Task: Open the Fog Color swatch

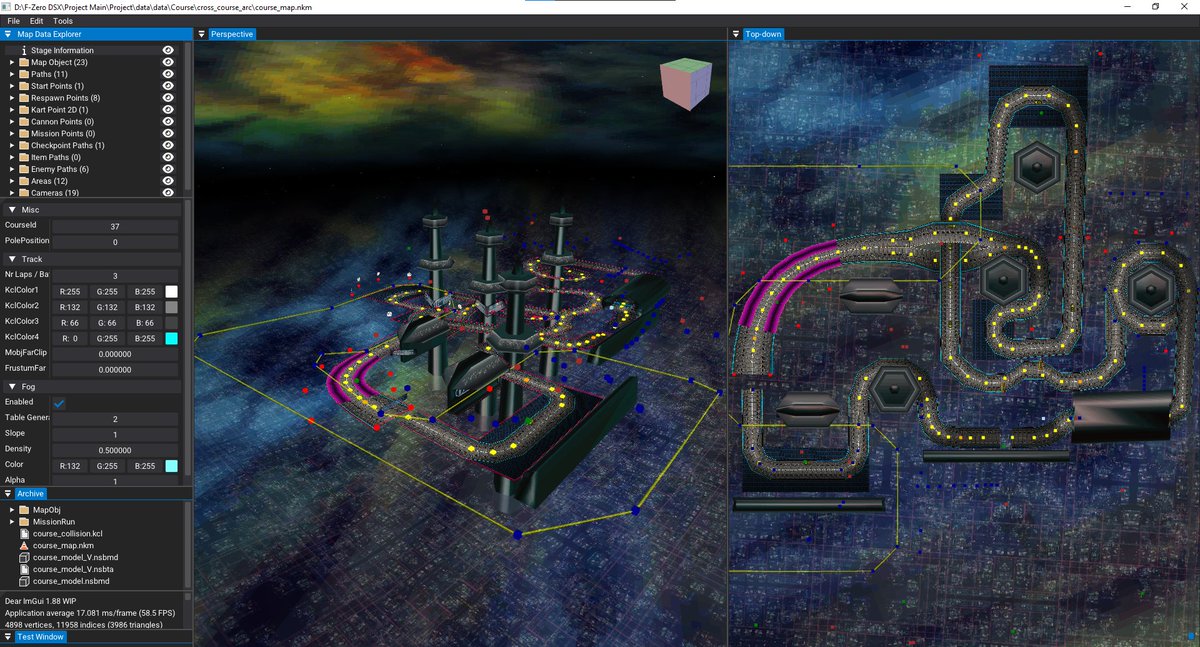Action: (x=171, y=466)
